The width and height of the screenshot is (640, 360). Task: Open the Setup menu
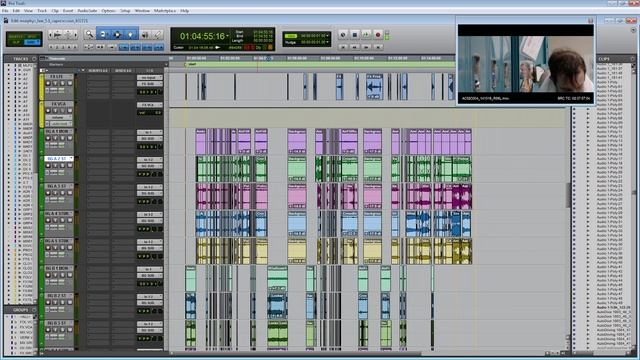125,11
